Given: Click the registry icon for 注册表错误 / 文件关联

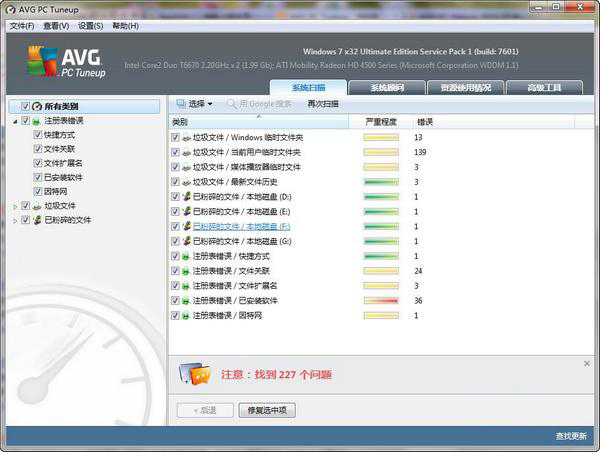Looking at the screenshot, I should (186, 271).
